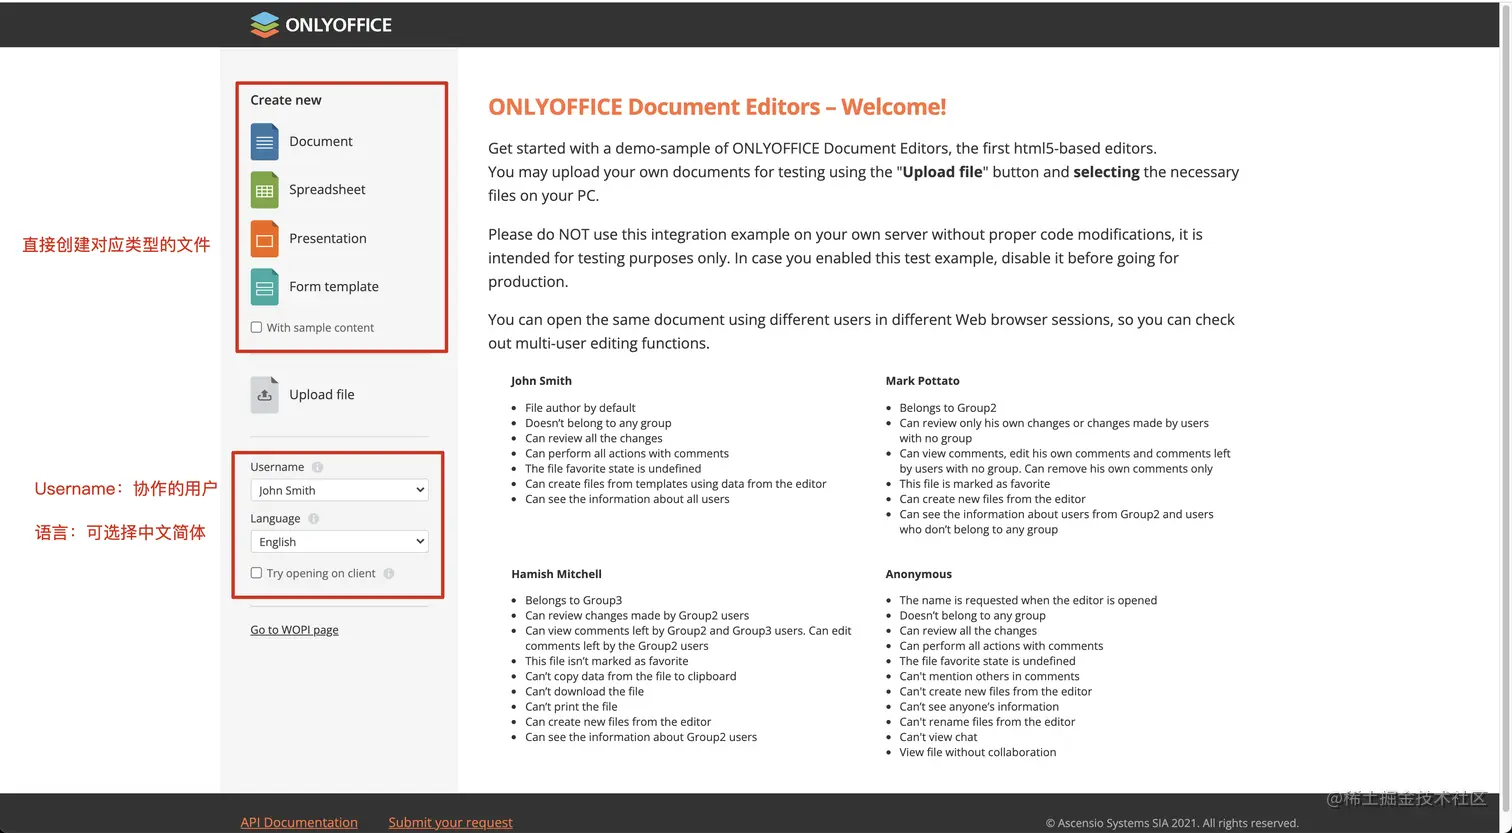Enable the With sample content checkbox
Screen dimensions: 1512x833
pos(256,327)
